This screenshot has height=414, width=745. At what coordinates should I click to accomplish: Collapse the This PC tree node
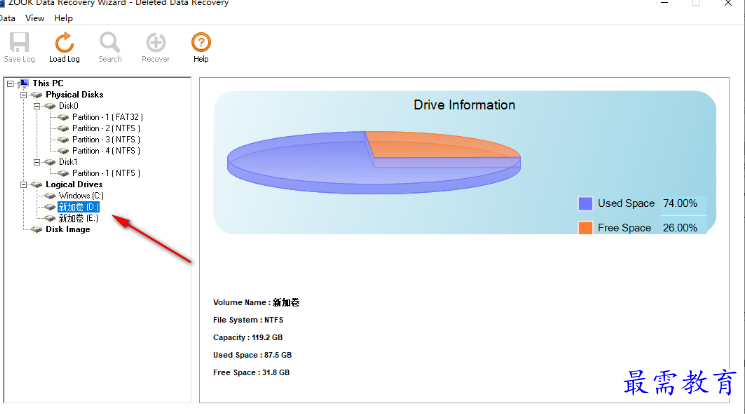pyautogui.click(x=10, y=84)
